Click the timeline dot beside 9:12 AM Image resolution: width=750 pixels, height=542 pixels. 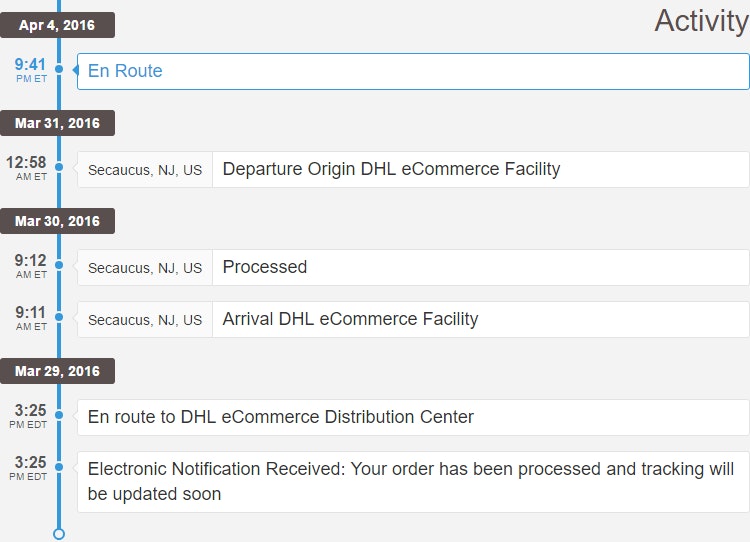pyautogui.click(x=59, y=266)
